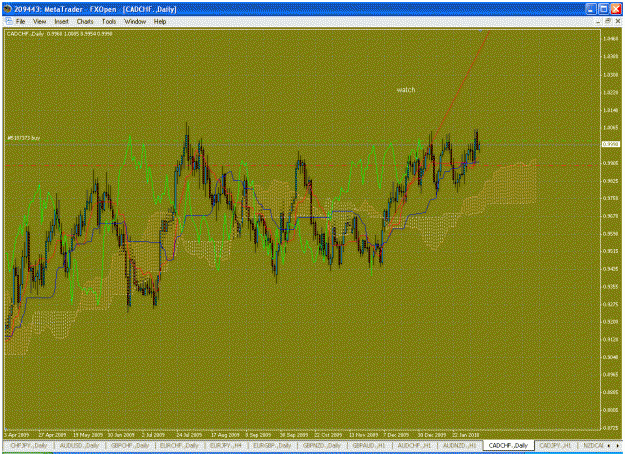The width and height of the screenshot is (625, 454).
Task: Open the Window menu
Action: (135, 22)
